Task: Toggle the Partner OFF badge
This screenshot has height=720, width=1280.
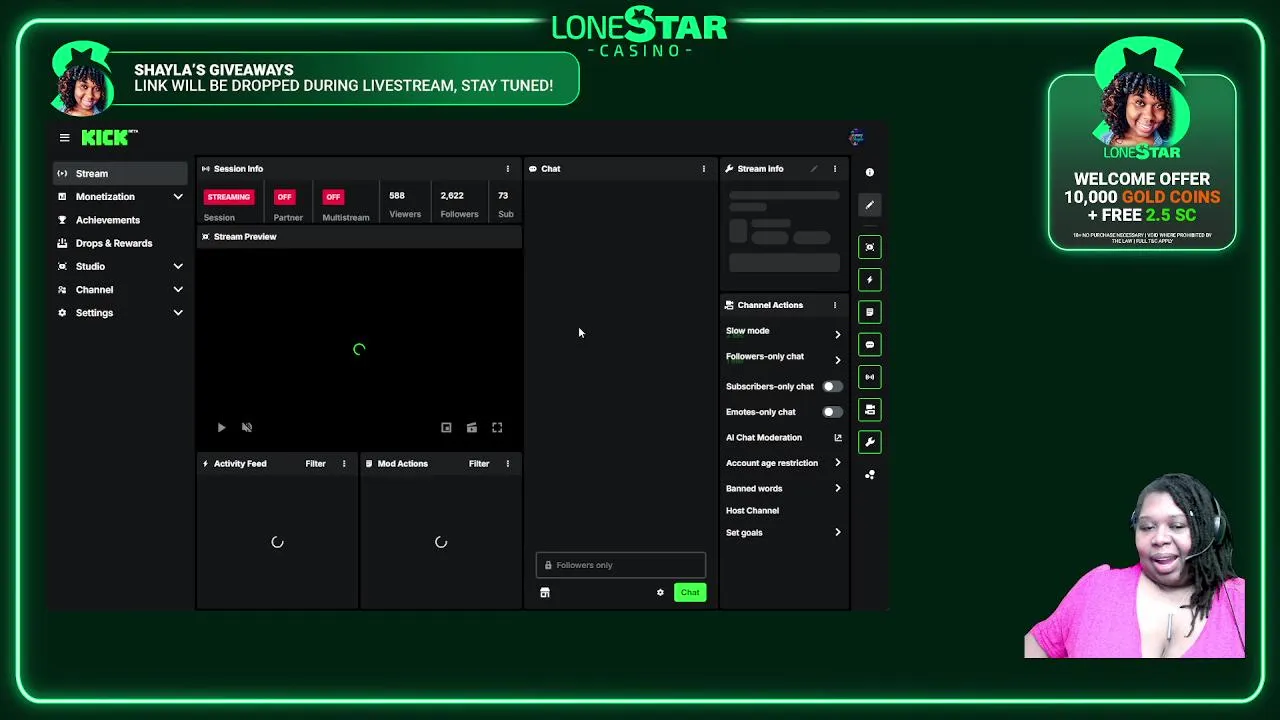Action: (285, 197)
